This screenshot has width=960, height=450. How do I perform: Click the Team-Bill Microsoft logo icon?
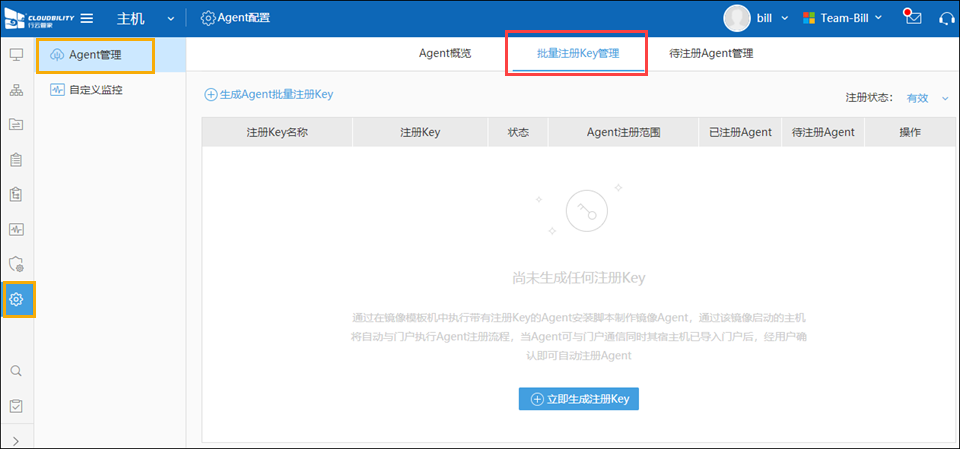click(809, 18)
